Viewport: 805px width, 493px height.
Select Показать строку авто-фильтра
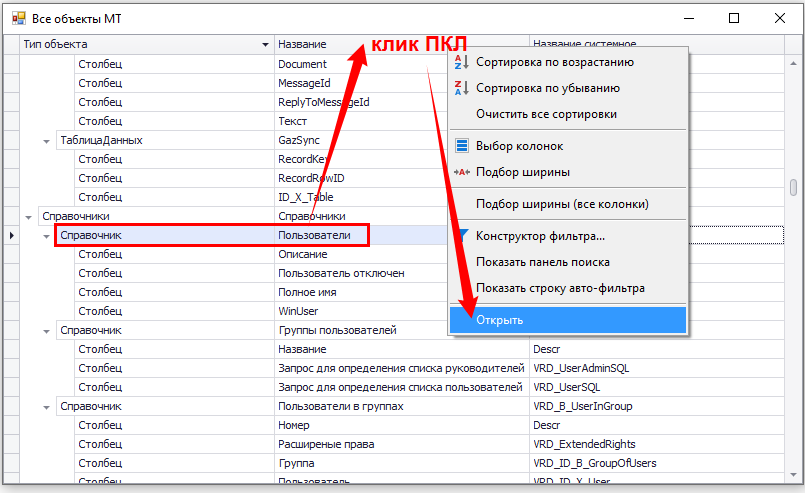(560, 288)
